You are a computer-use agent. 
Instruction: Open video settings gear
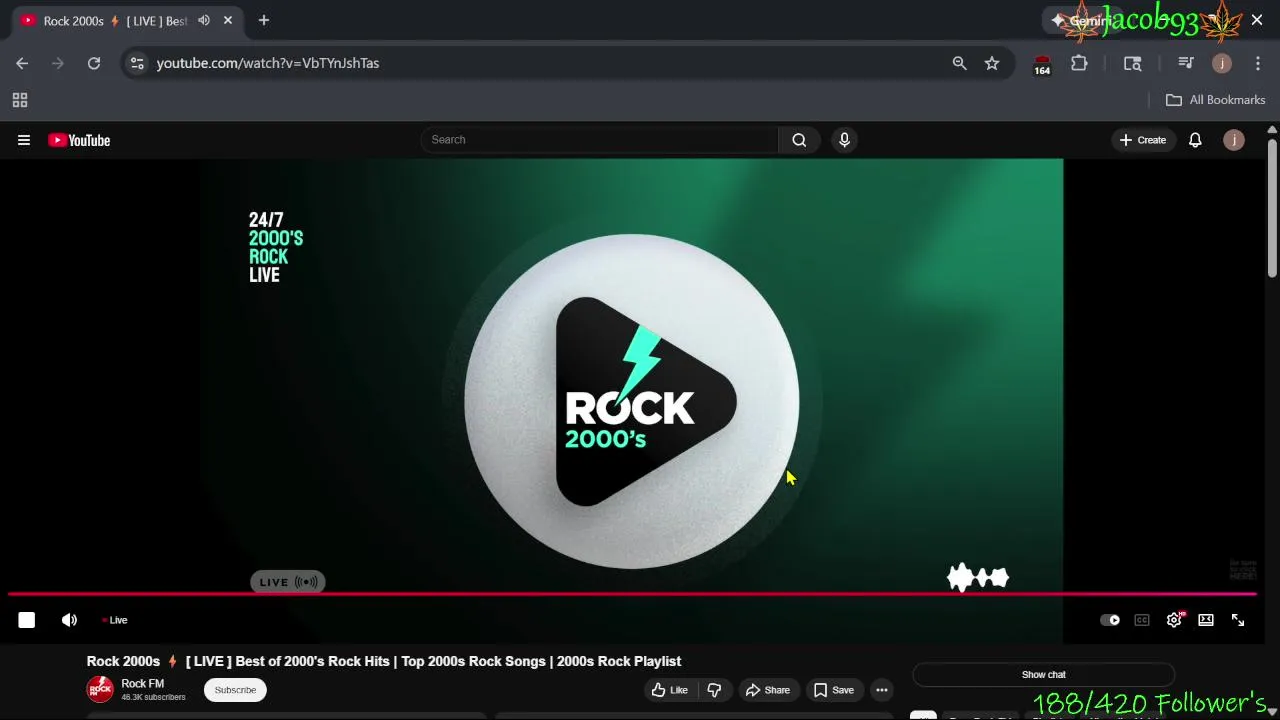pyautogui.click(x=1174, y=620)
